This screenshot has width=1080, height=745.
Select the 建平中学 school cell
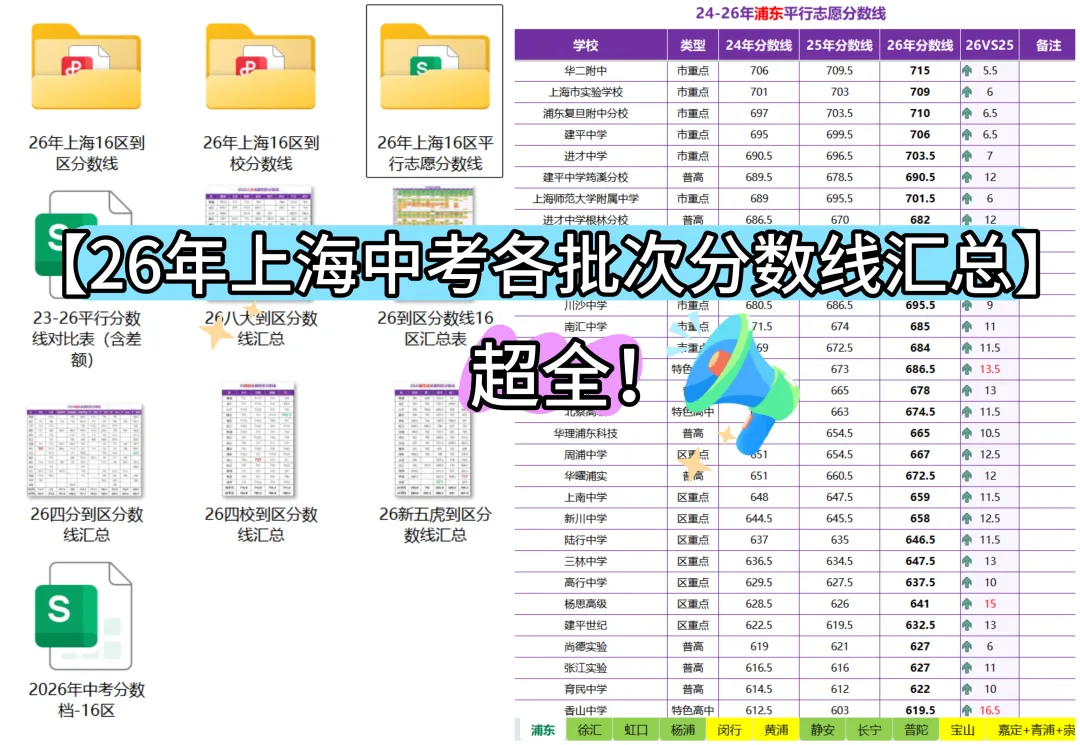pos(590,134)
